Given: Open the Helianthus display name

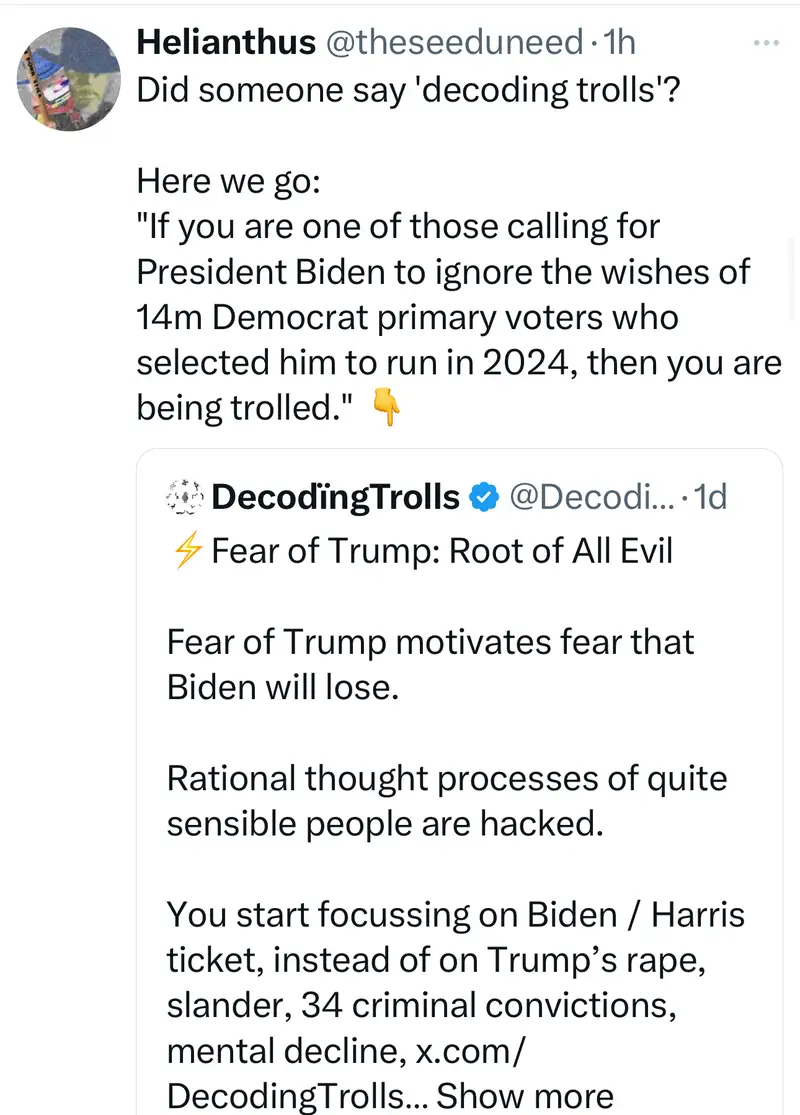Looking at the screenshot, I should click(226, 41).
